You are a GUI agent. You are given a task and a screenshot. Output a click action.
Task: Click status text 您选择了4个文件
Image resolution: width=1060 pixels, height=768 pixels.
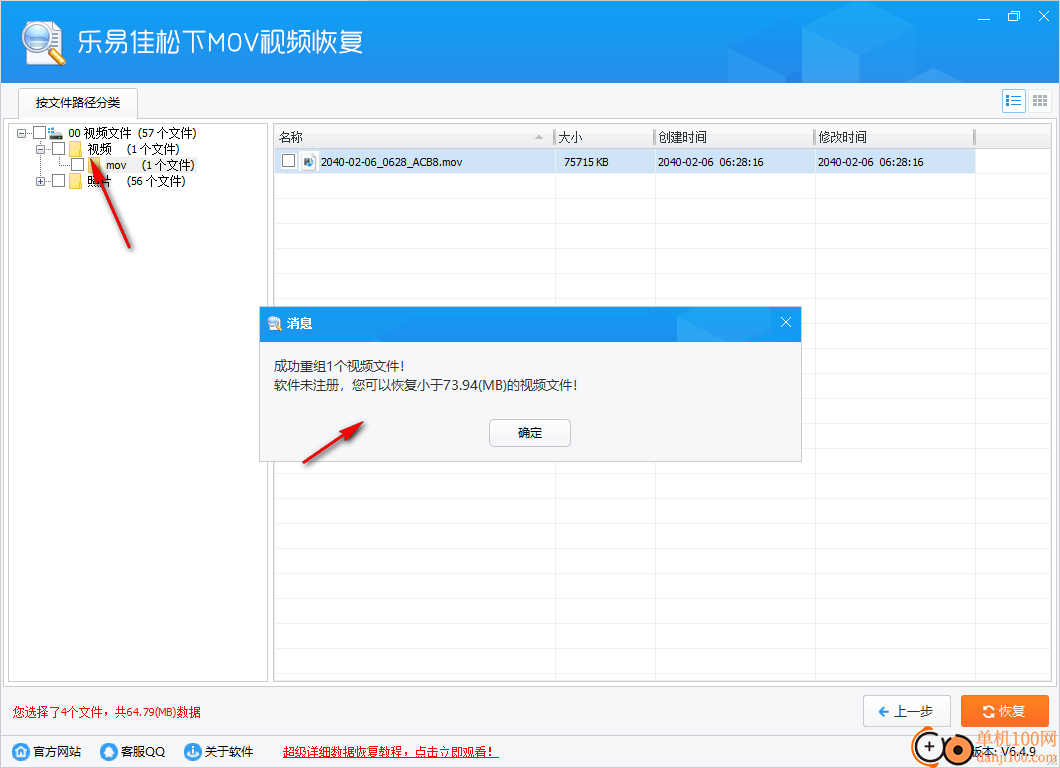107,712
